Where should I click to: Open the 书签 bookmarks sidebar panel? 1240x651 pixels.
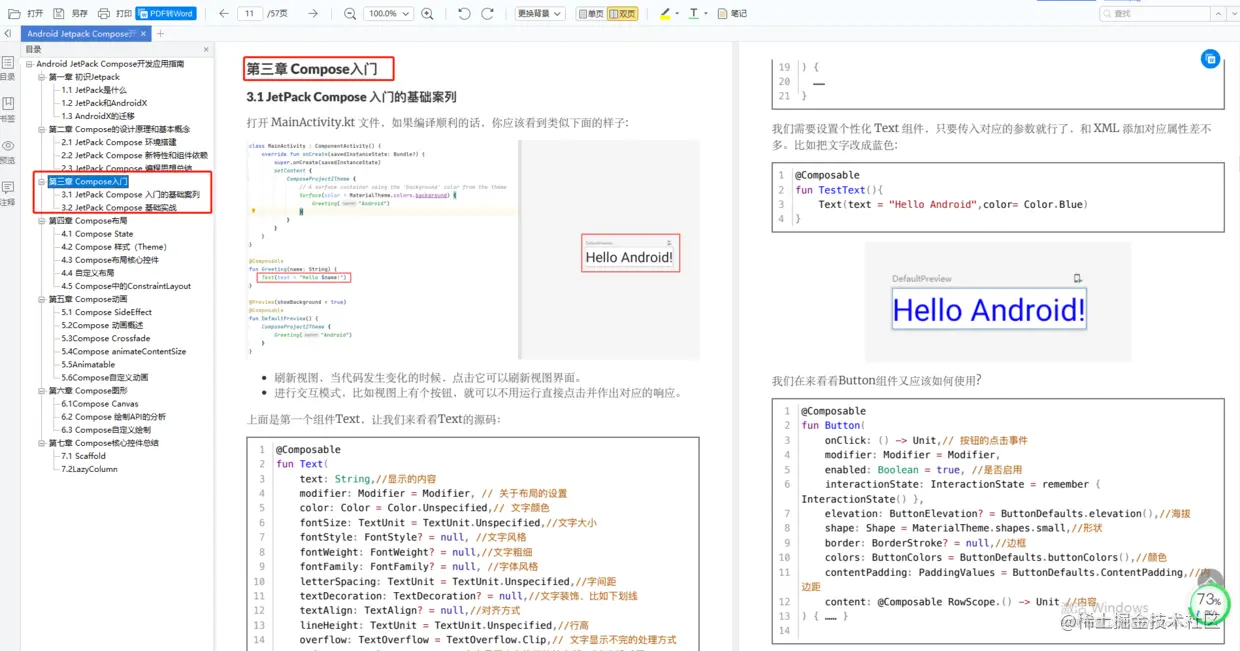pyautogui.click(x=8, y=109)
